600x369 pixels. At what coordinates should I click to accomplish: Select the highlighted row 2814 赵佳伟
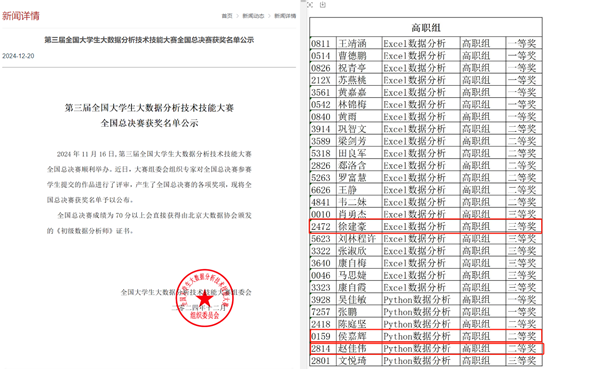tap(426, 348)
